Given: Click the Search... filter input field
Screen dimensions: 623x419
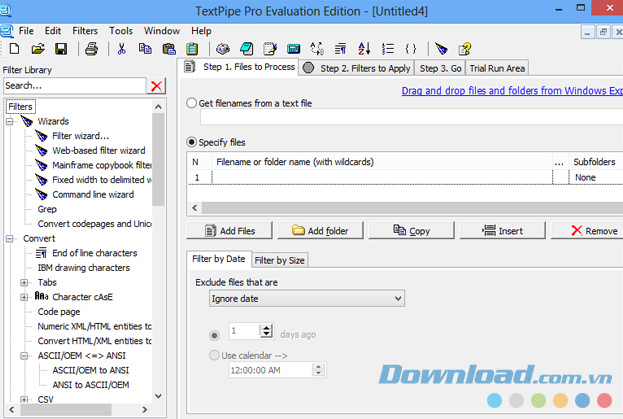Looking at the screenshot, I should tap(75, 86).
